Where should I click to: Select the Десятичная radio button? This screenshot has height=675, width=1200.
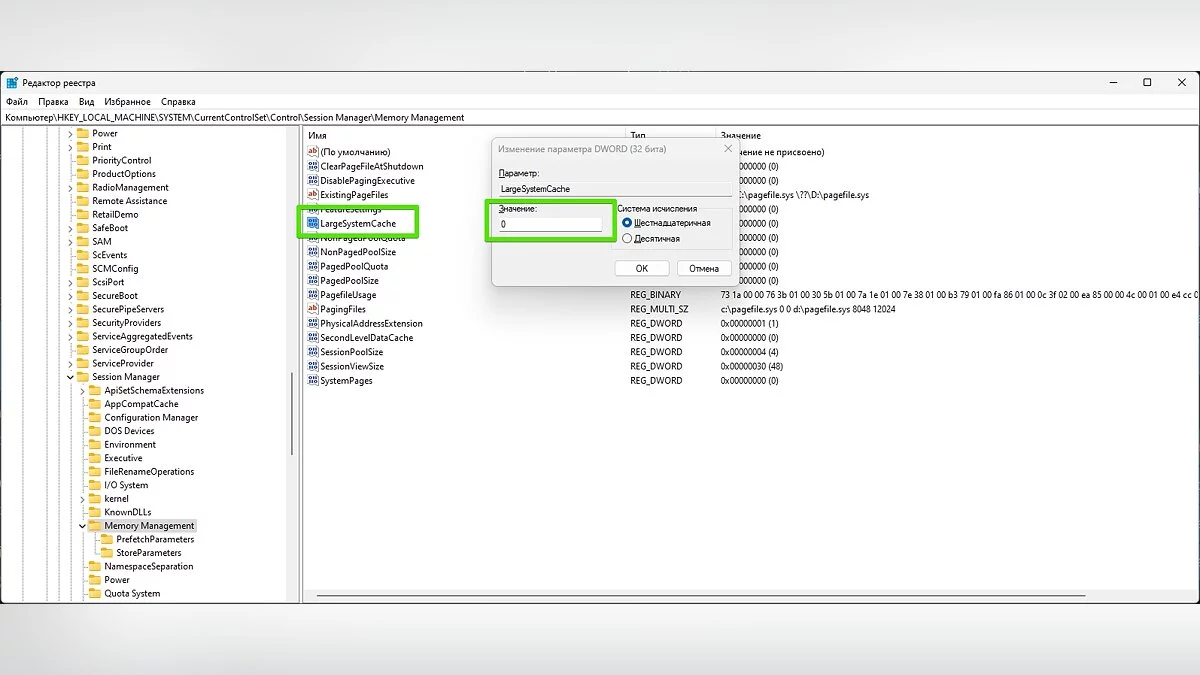click(x=627, y=239)
